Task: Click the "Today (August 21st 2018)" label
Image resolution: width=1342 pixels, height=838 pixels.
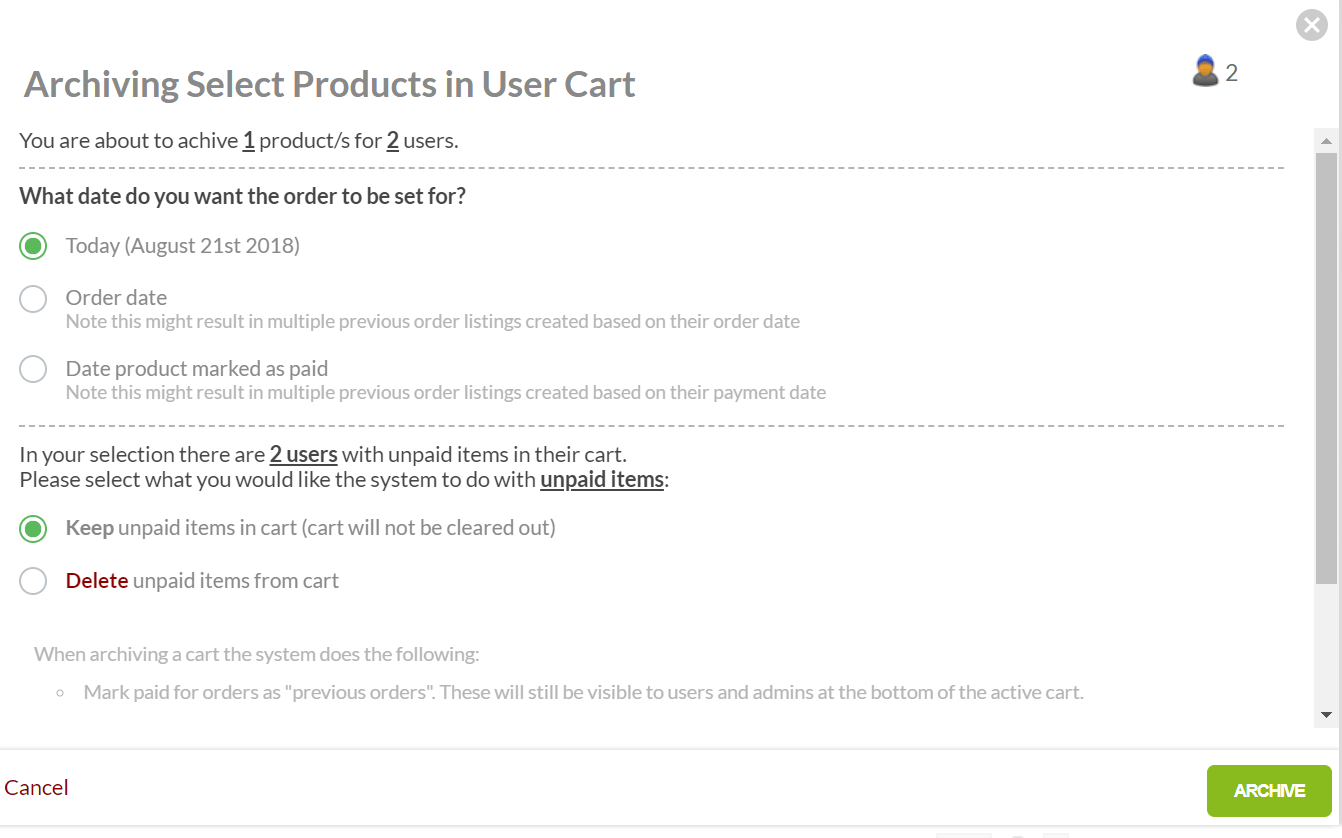Action: click(182, 246)
